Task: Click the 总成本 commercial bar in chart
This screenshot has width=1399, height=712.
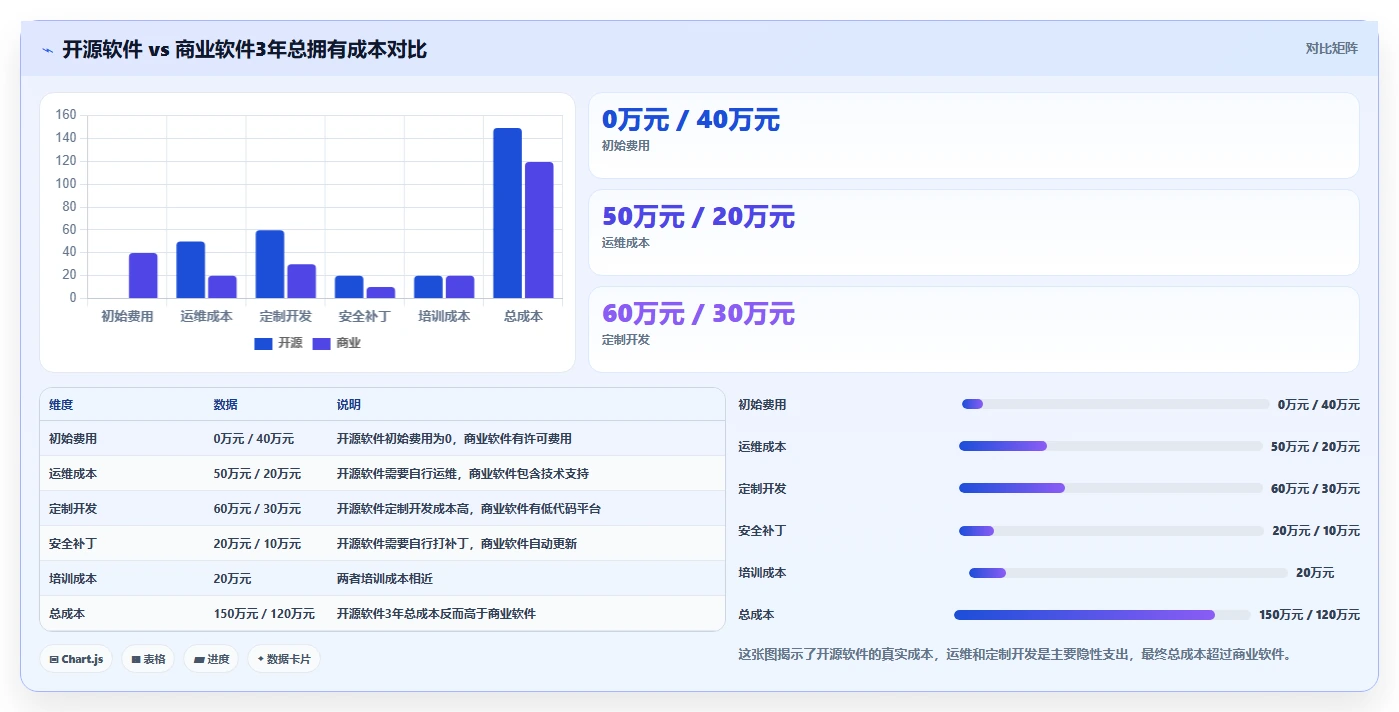Action: click(539, 230)
